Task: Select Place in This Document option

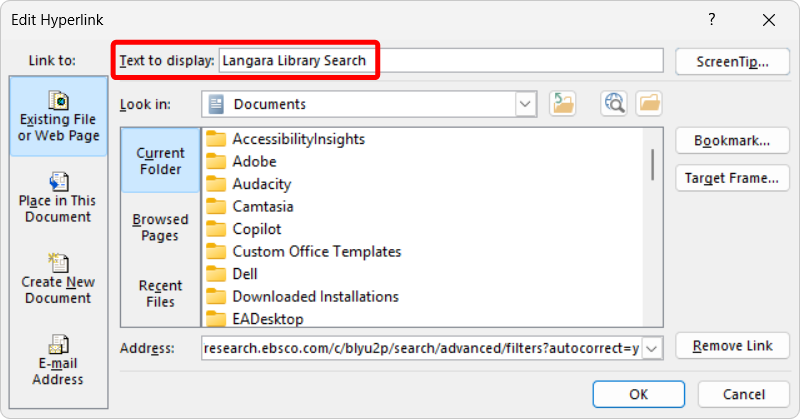Action: (59, 196)
